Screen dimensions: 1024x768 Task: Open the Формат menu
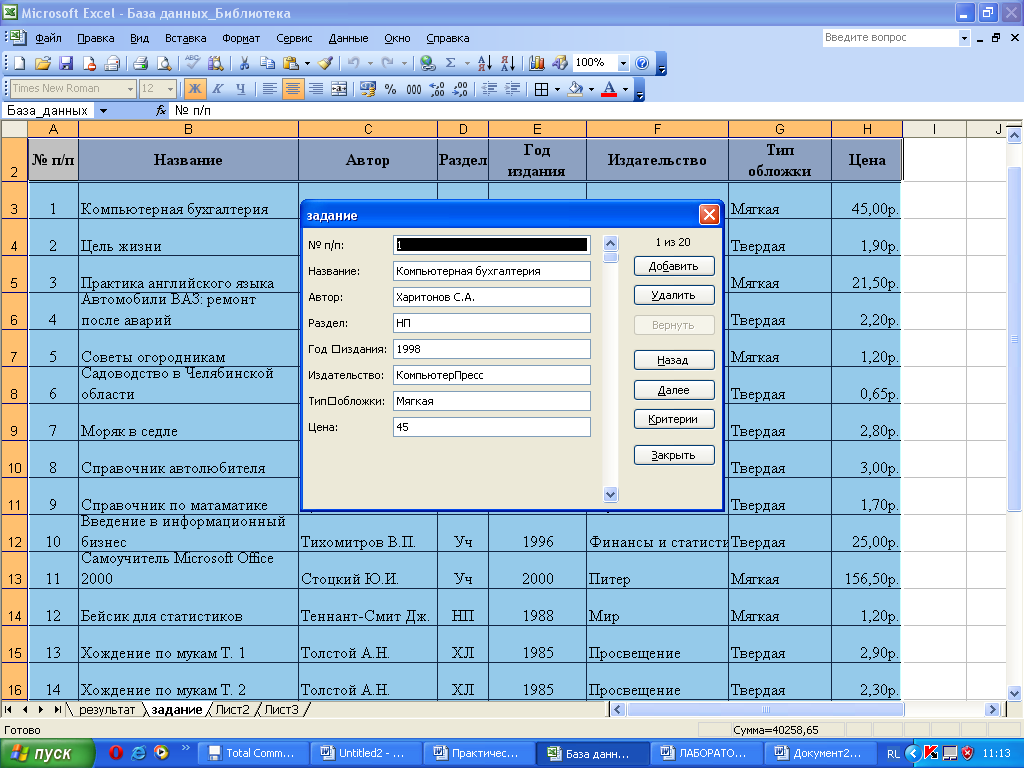click(x=241, y=38)
